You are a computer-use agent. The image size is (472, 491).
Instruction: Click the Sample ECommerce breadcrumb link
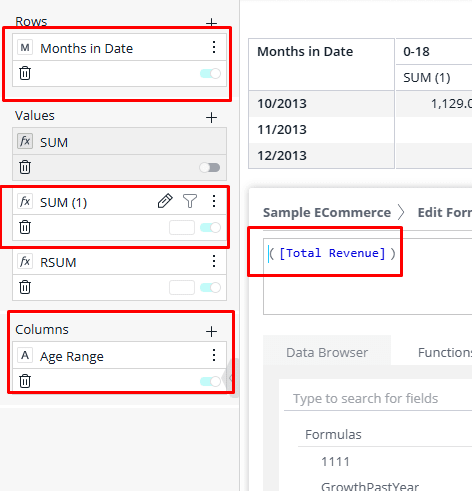327,212
